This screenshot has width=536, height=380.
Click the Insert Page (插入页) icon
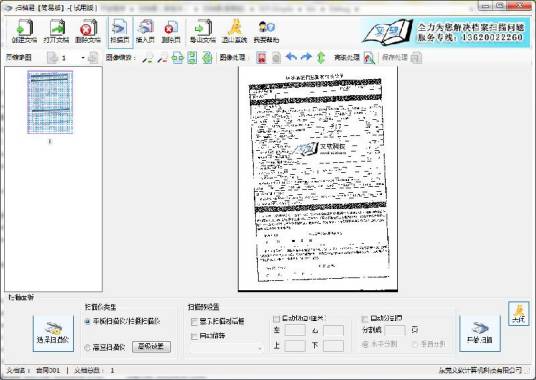tap(145, 31)
